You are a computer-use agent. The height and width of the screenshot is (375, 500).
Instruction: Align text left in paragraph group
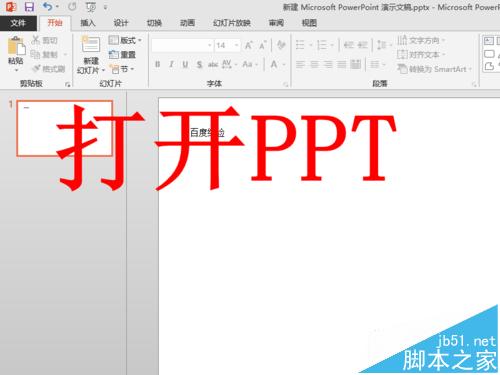click(300, 64)
